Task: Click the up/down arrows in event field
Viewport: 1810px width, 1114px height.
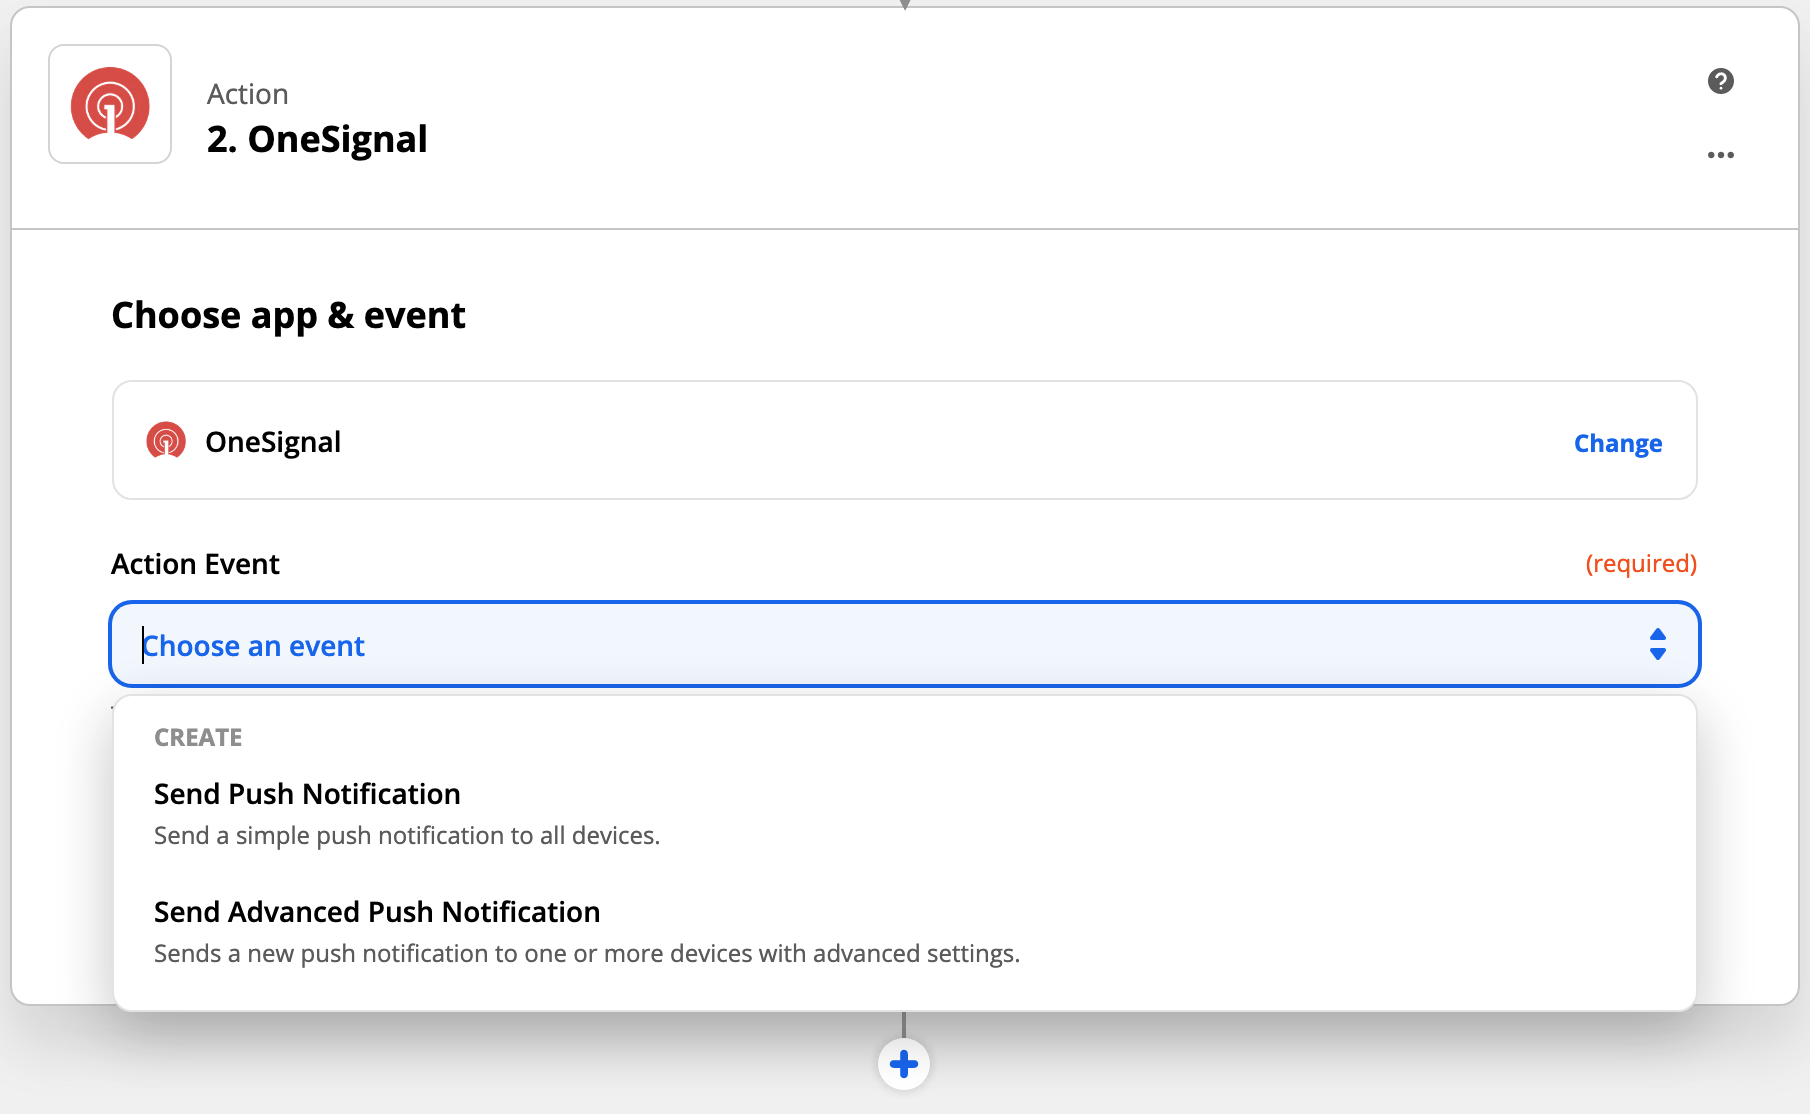Action: (x=1657, y=644)
